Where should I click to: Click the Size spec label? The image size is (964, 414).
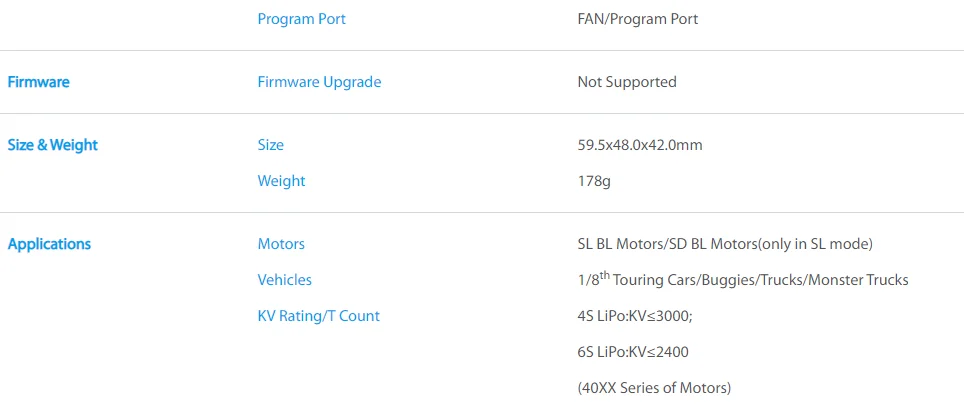click(x=271, y=145)
